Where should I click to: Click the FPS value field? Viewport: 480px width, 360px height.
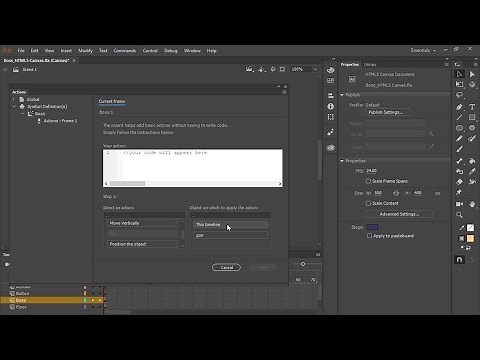point(371,171)
